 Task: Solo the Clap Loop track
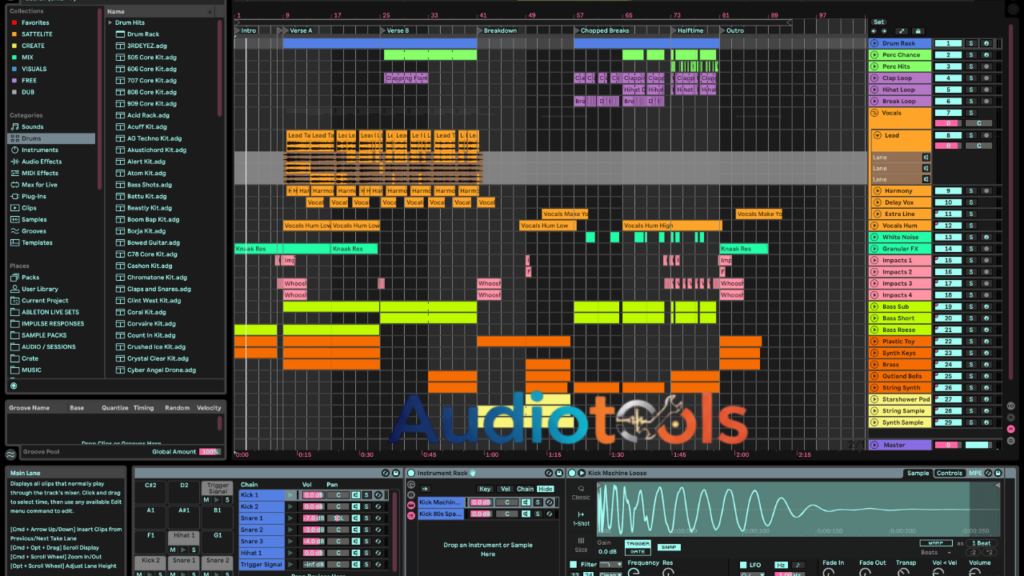point(971,78)
